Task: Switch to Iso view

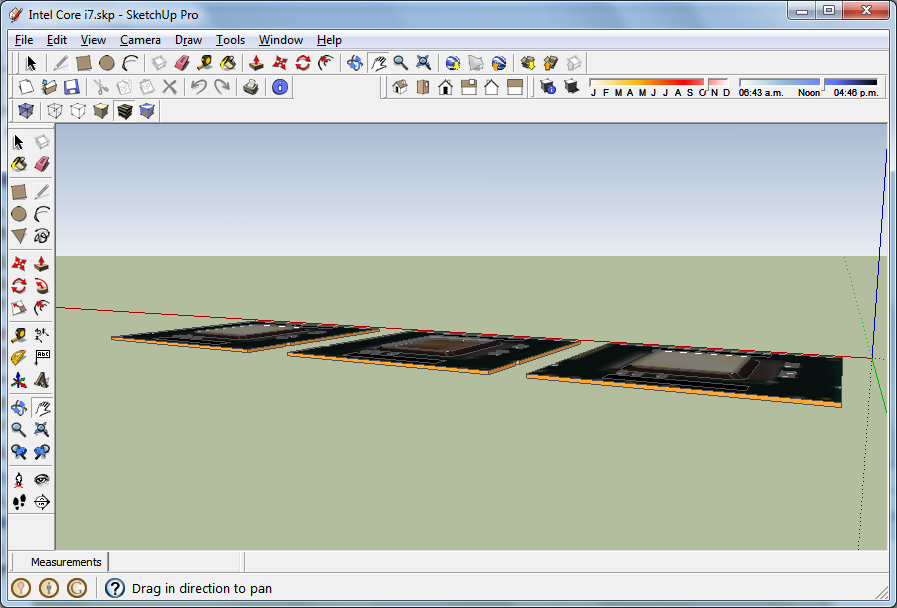Action: pyautogui.click(x=400, y=87)
